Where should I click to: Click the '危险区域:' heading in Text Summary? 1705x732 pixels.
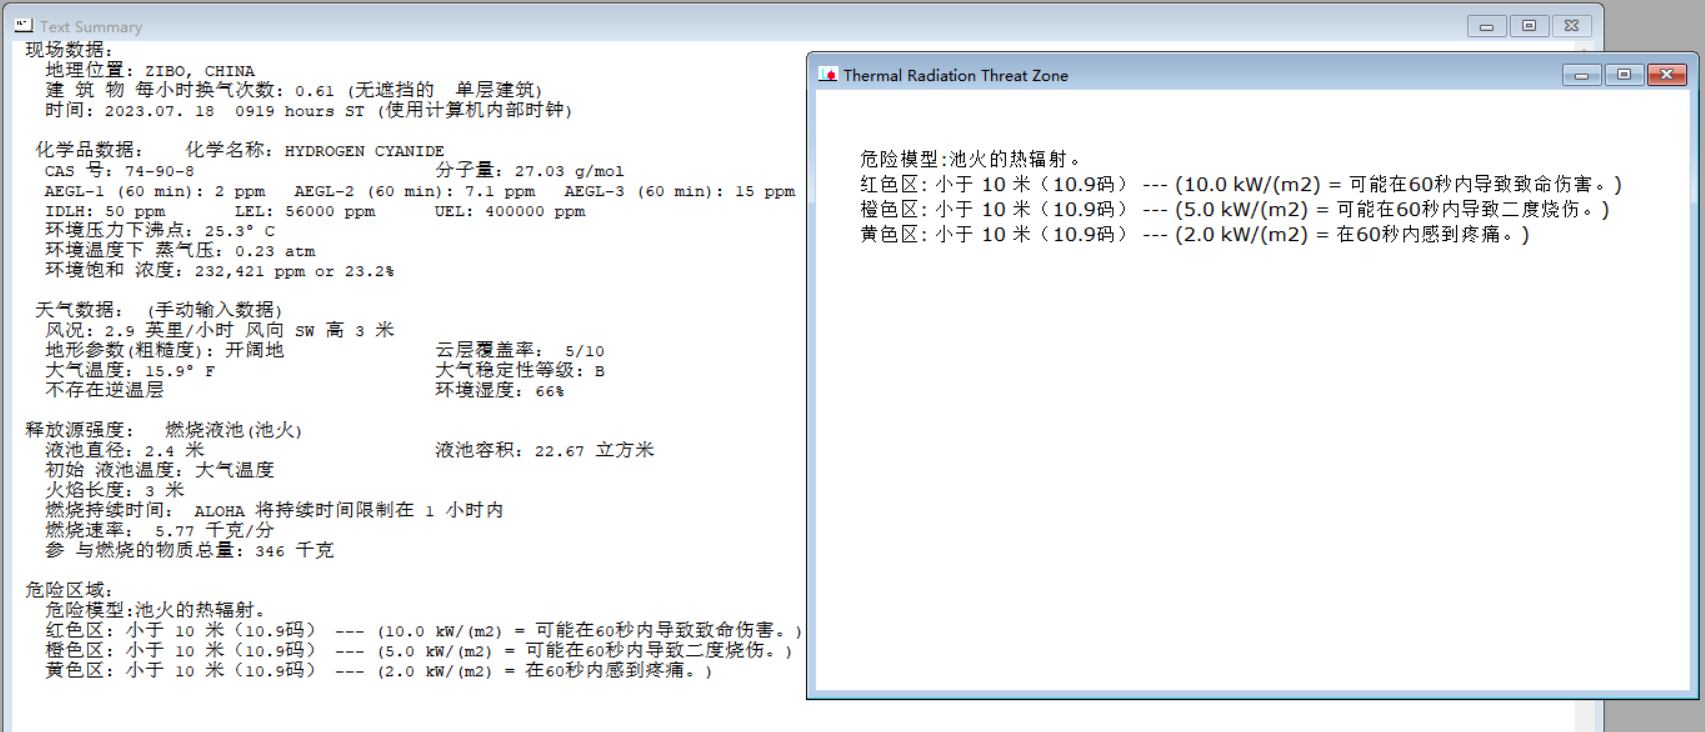pyautogui.click(x=69, y=591)
